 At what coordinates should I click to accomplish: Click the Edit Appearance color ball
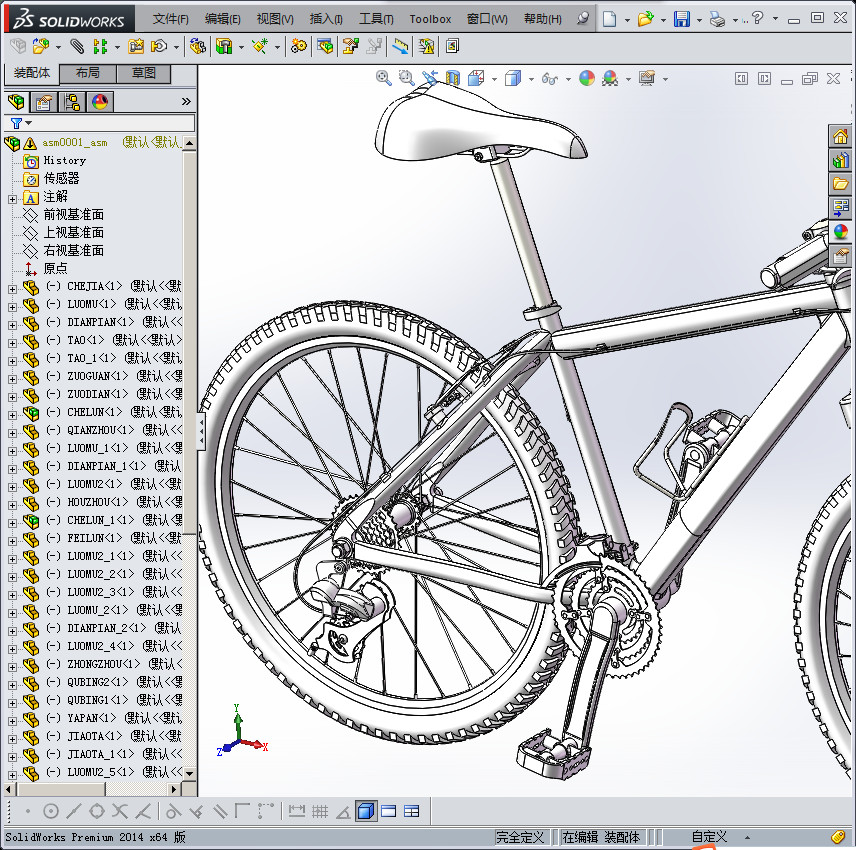point(587,79)
